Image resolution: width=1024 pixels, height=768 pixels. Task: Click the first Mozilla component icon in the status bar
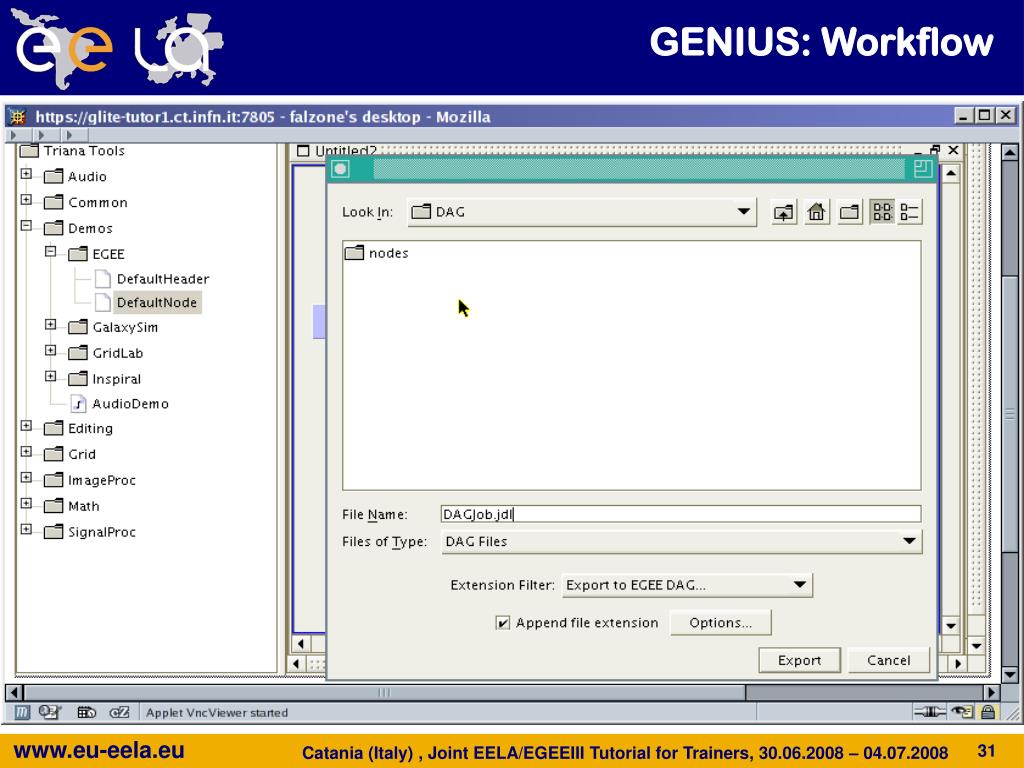point(22,712)
